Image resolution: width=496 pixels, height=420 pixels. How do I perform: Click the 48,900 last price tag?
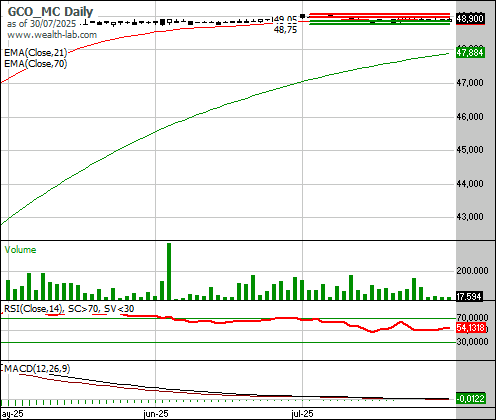tap(470, 19)
